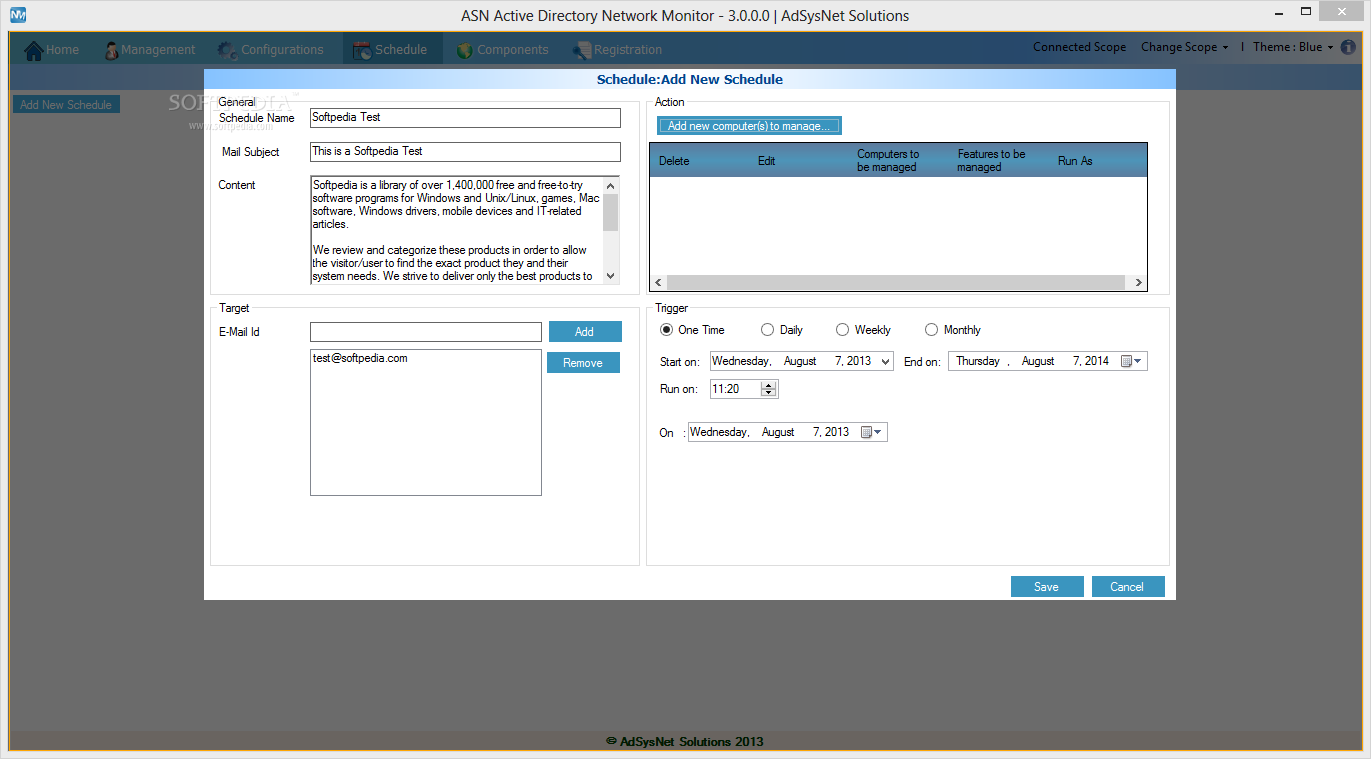Open the Home menu

point(52,50)
